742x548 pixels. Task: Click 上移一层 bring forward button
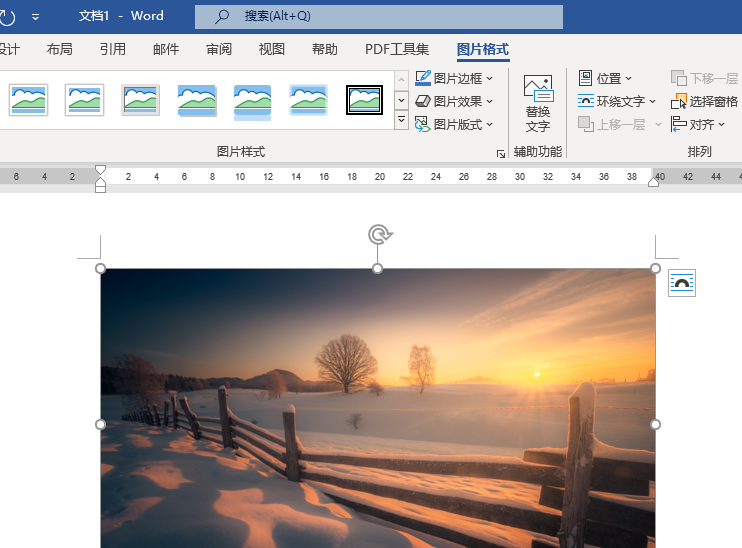pos(613,124)
